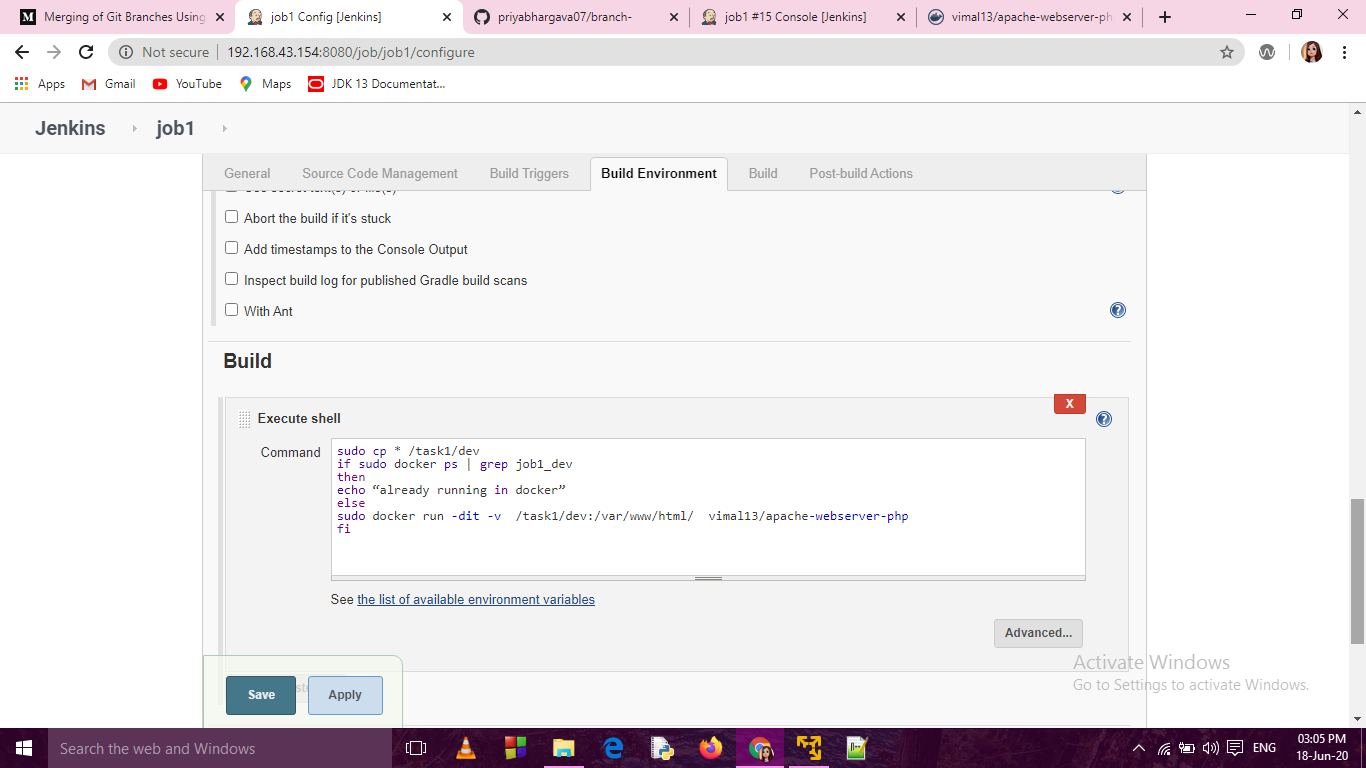Enable "Abort the build if it's stuck"

pyautogui.click(x=231, y=216)
